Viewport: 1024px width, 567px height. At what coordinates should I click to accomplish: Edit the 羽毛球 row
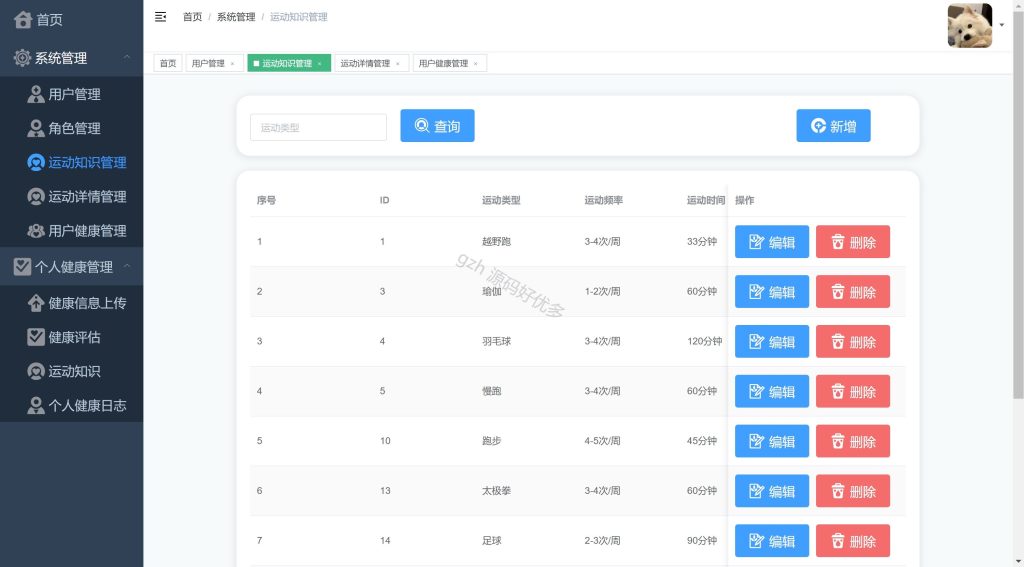pyautogui.click(x=772, y=341)
